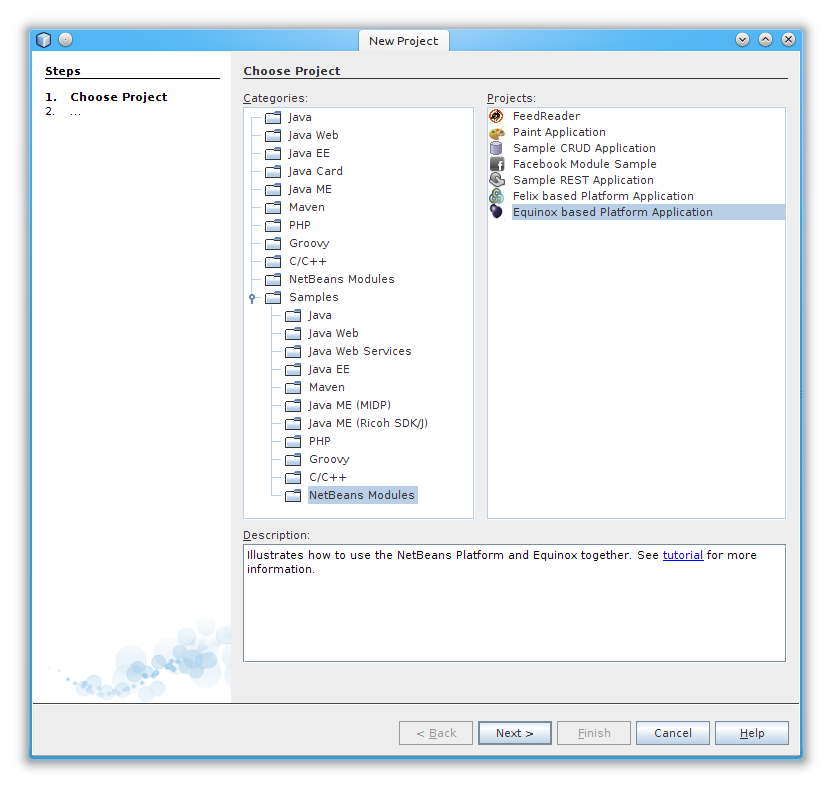Image resolution: width=832 pixels, height=788 pixels.
Task: Click the New Project title tab
Action: 404,41
